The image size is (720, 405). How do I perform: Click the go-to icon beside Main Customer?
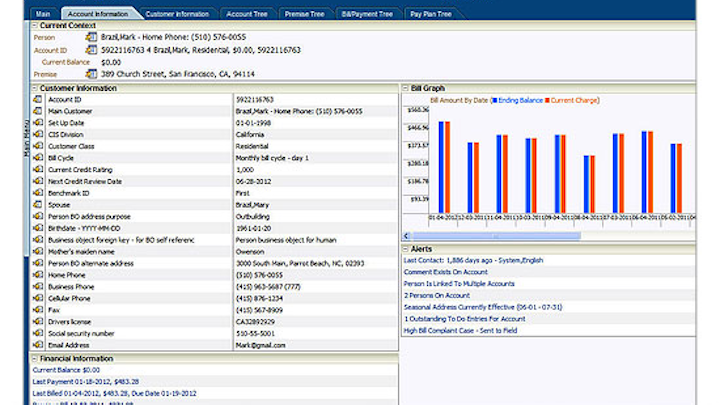[38, 111]
